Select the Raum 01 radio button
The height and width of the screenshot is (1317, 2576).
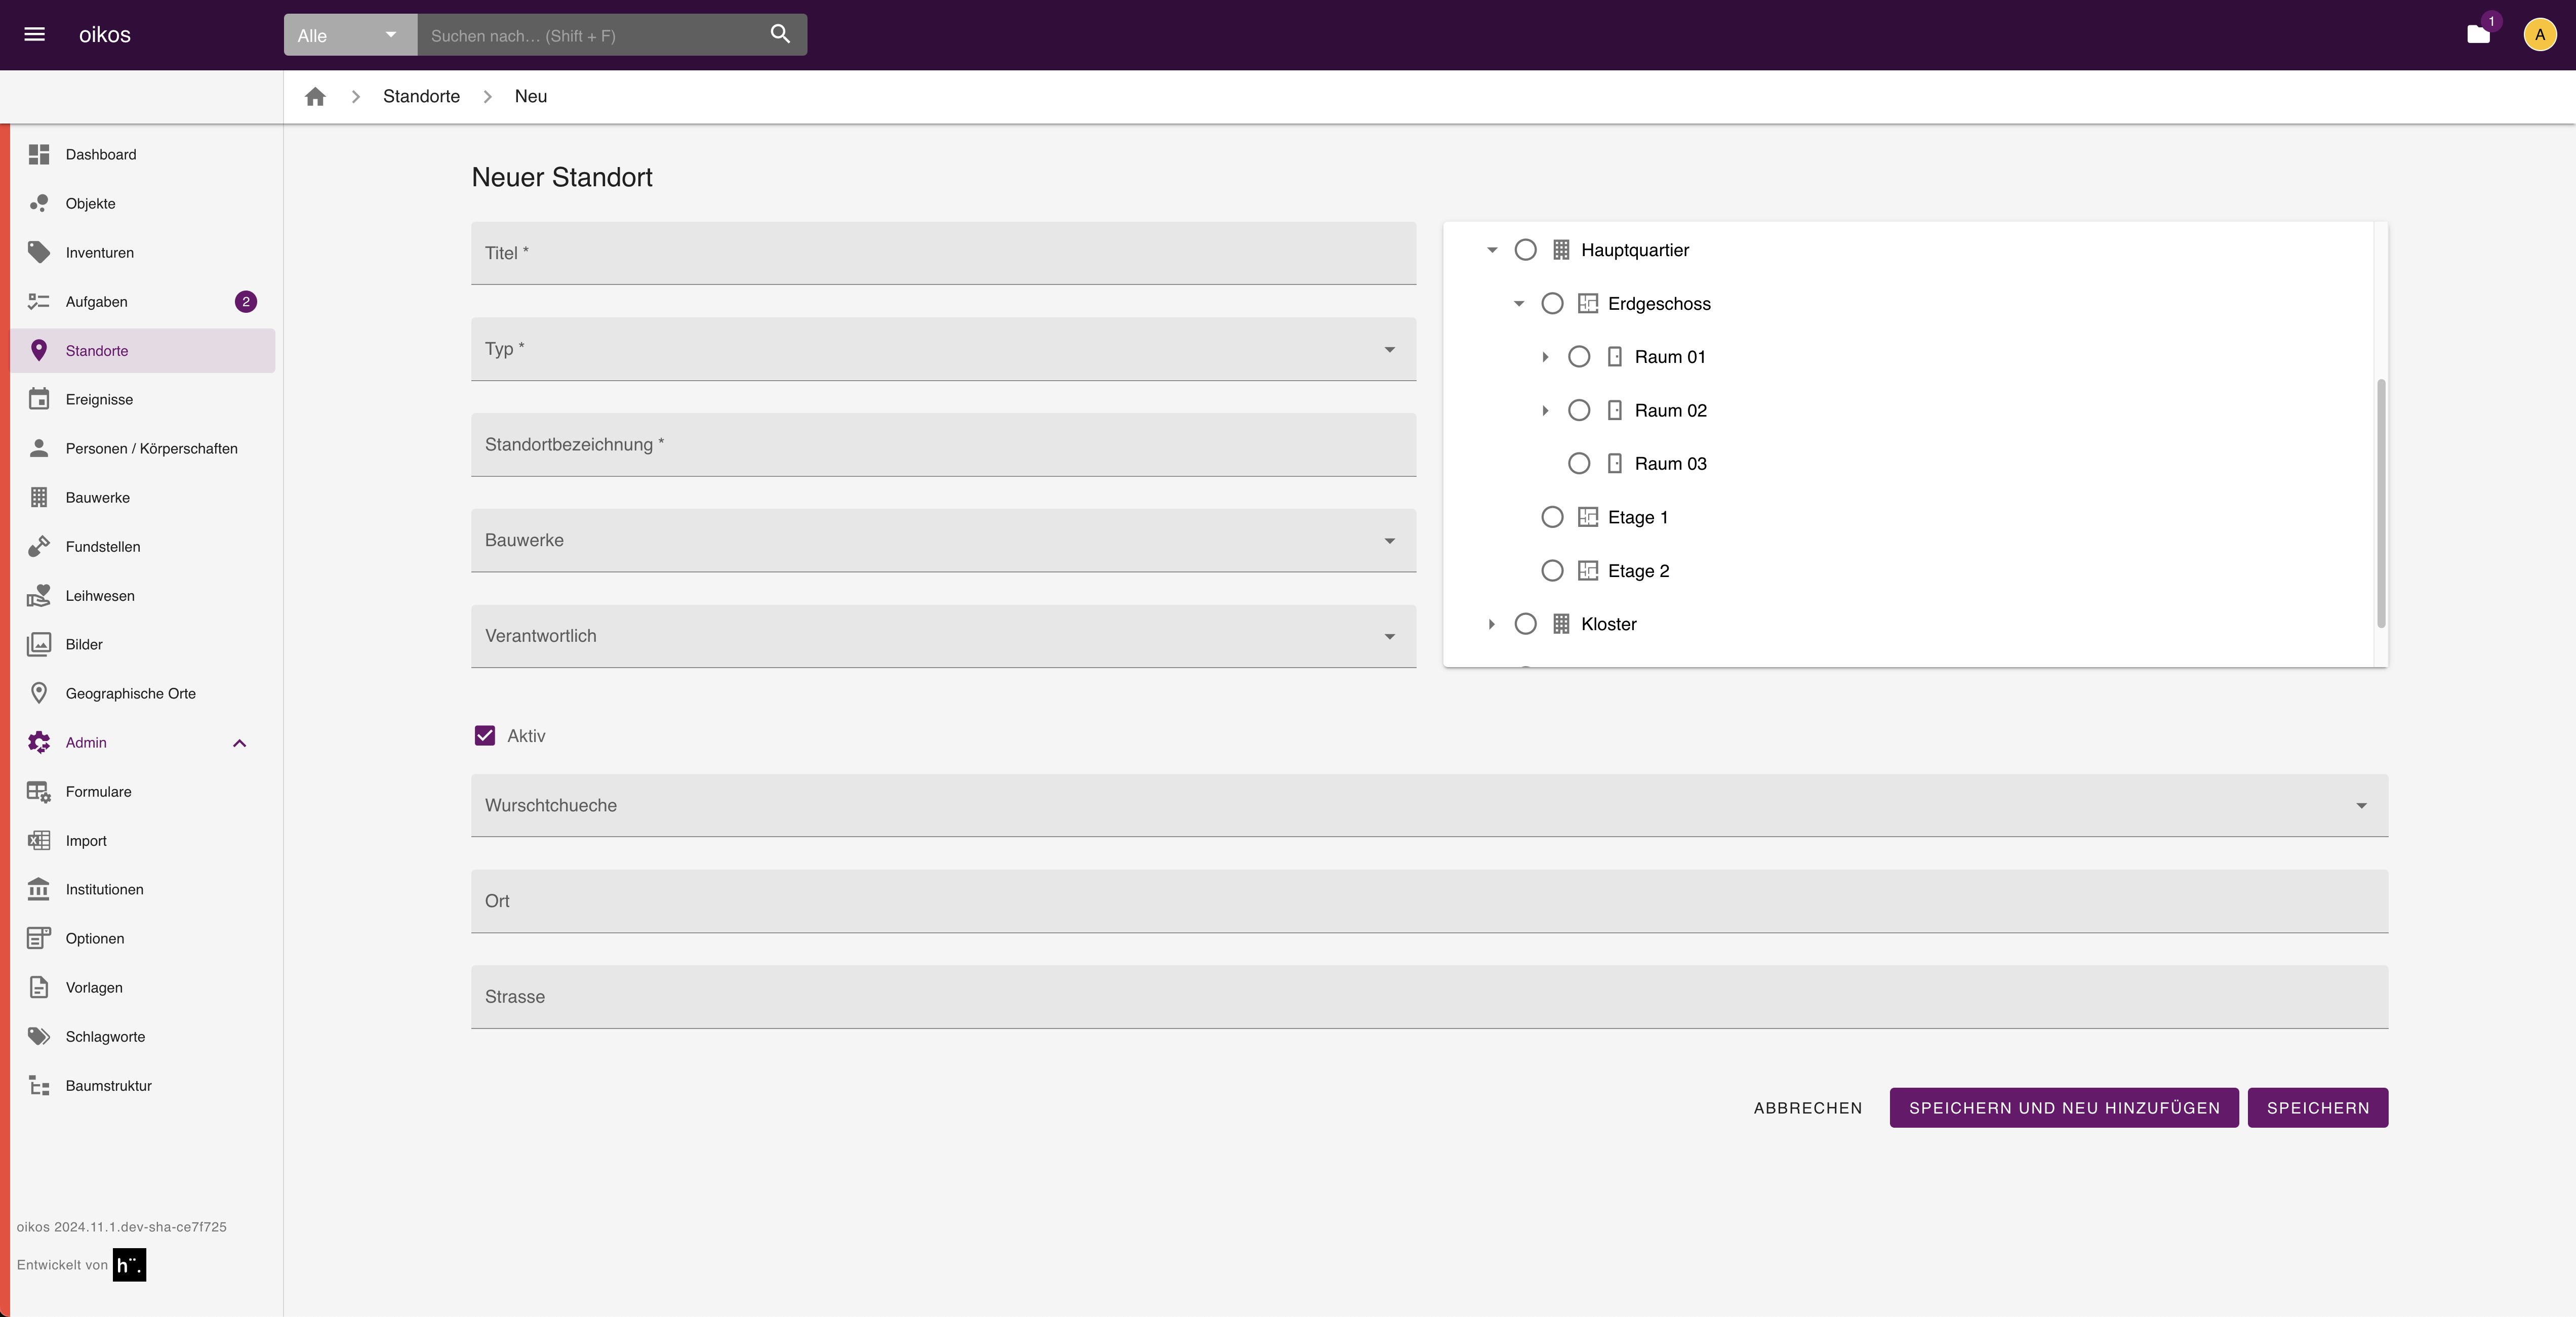pos(1579,357)
